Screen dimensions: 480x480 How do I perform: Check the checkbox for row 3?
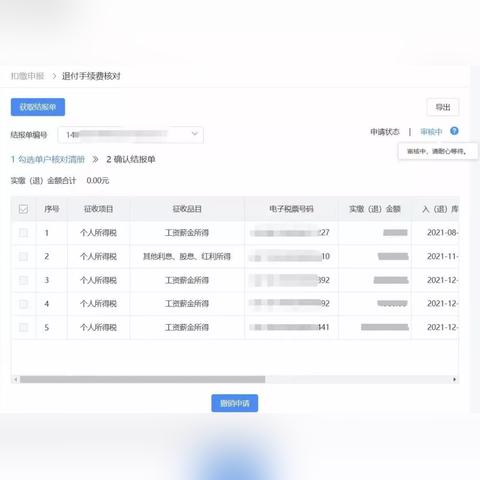23,280
